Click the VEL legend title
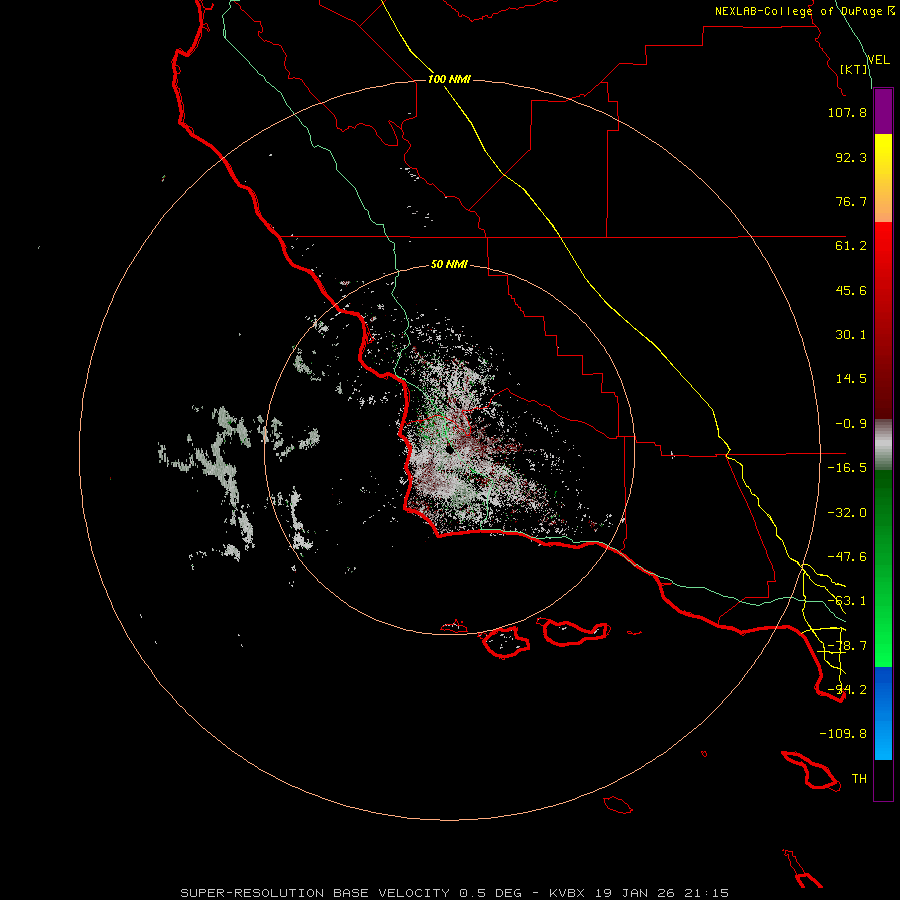Viewport: 900px width, 900px height. point(878,60)
